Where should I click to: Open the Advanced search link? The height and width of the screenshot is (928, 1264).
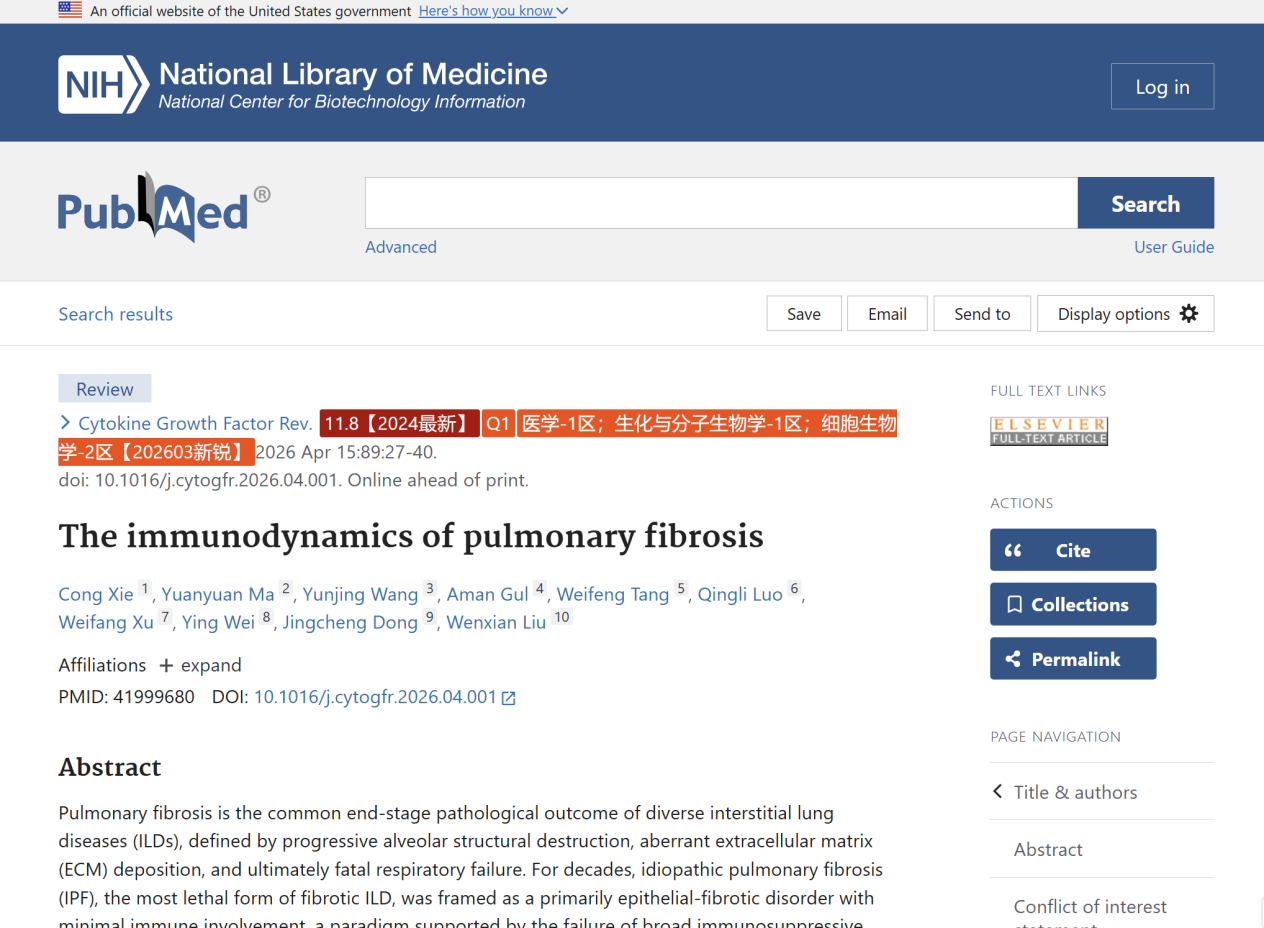point(400,247)
